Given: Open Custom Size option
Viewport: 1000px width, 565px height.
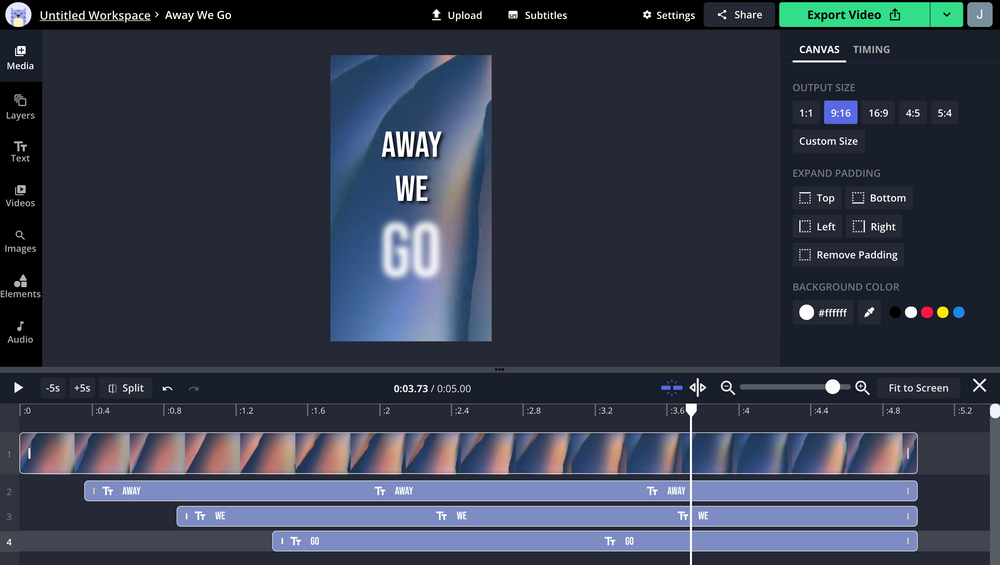Looking at the screenshot, I should click(828, 141).
